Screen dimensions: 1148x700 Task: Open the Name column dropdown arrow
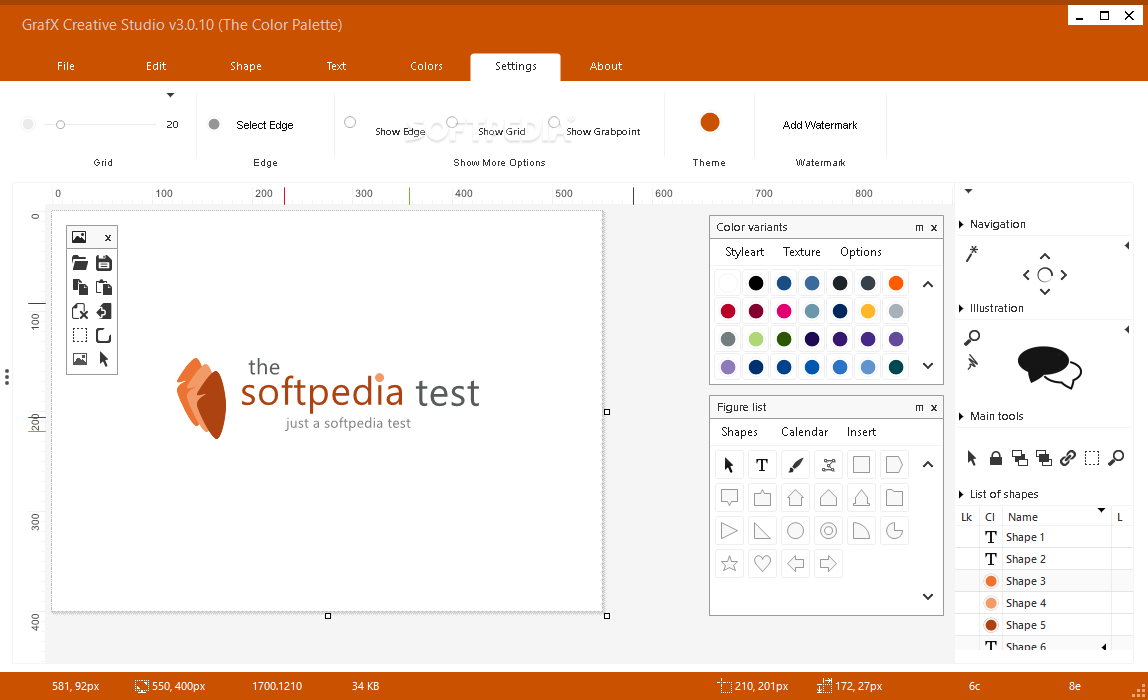1101,510
